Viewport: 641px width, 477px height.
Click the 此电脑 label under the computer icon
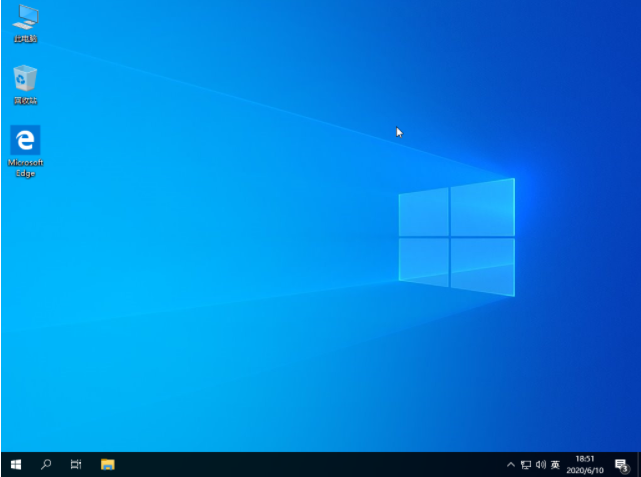coord(25,39)
